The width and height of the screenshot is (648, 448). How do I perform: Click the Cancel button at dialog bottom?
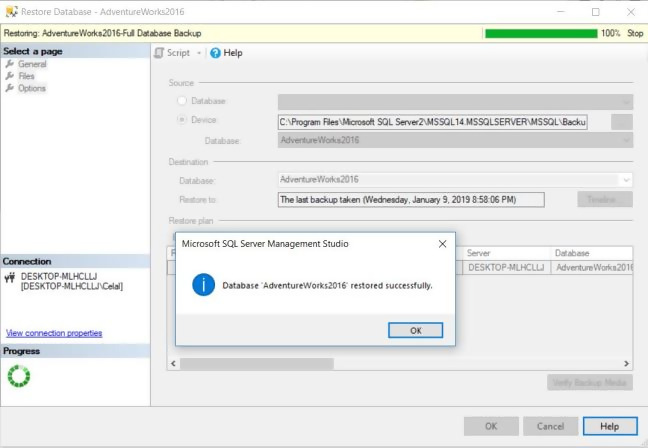coord(550,426)
